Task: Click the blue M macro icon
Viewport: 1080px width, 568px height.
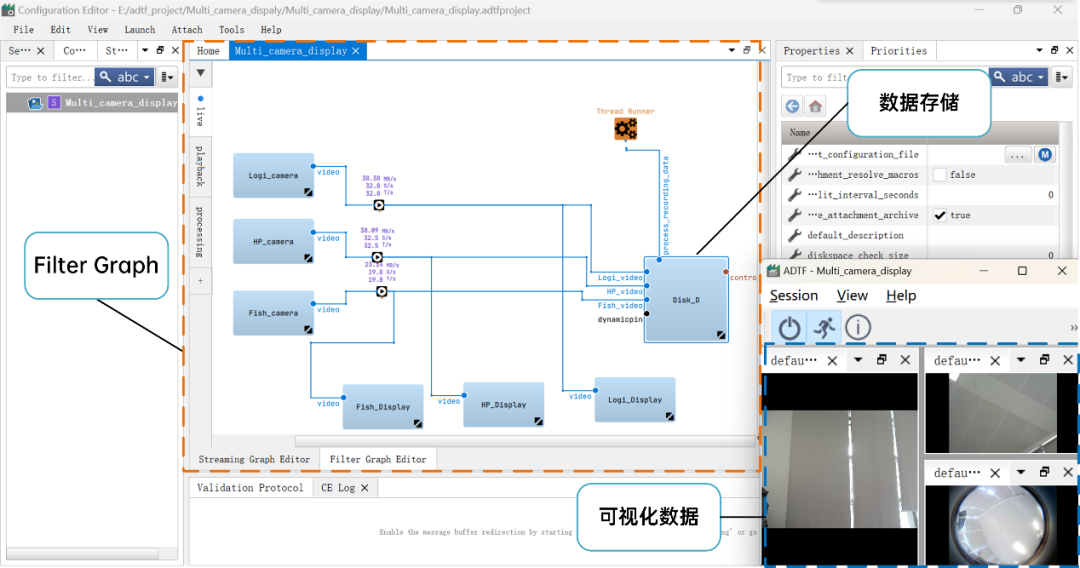Action: tap(1045, 155)
